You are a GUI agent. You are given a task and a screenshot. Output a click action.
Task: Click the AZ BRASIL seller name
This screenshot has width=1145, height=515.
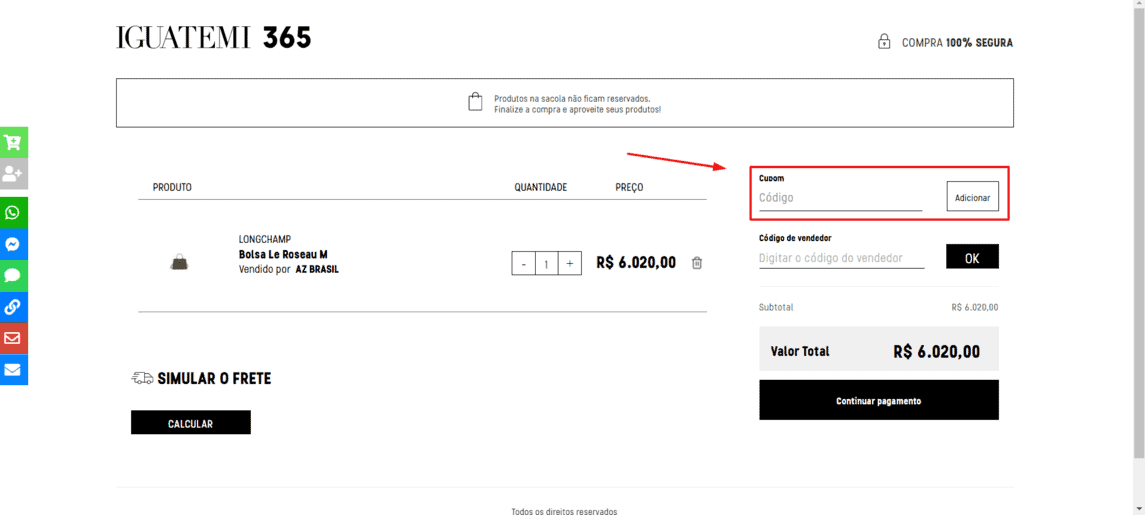[x=317, y=270]
